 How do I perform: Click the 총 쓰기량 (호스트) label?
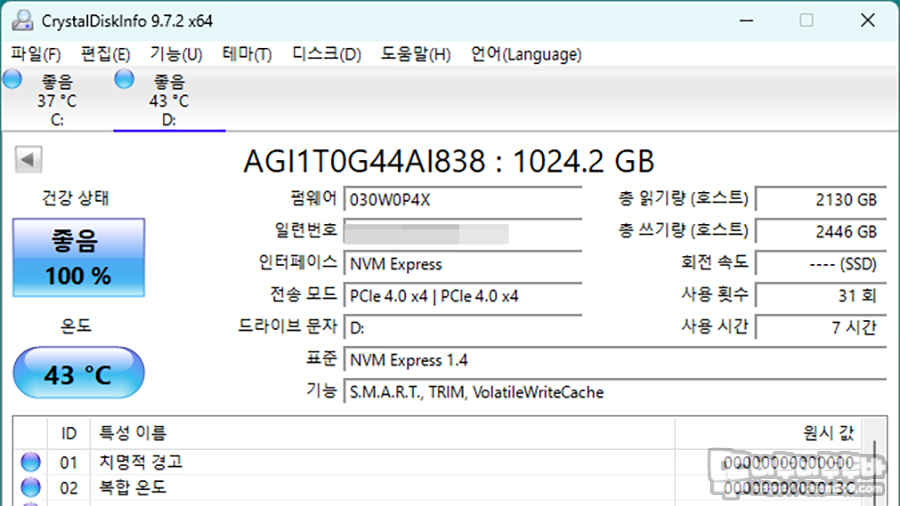pos(683,231)
